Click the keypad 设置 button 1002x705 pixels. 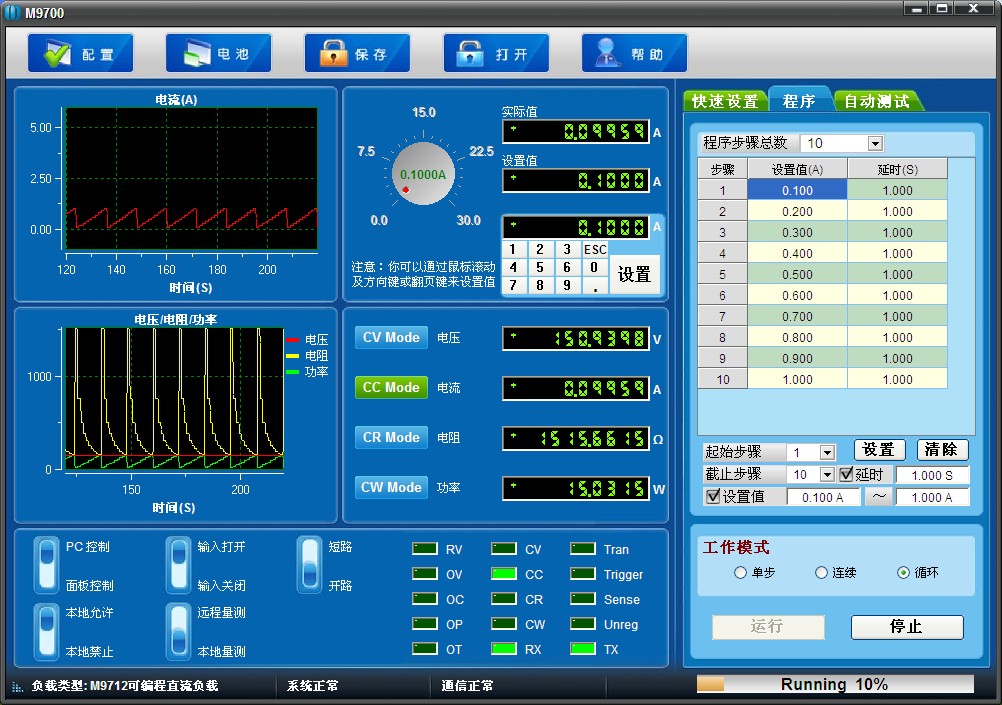634,275
